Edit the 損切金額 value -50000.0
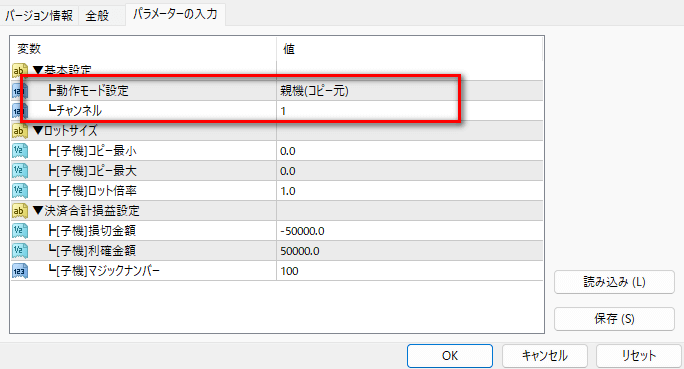The height and width of the screenshot is (369, 684). [410, 231]
